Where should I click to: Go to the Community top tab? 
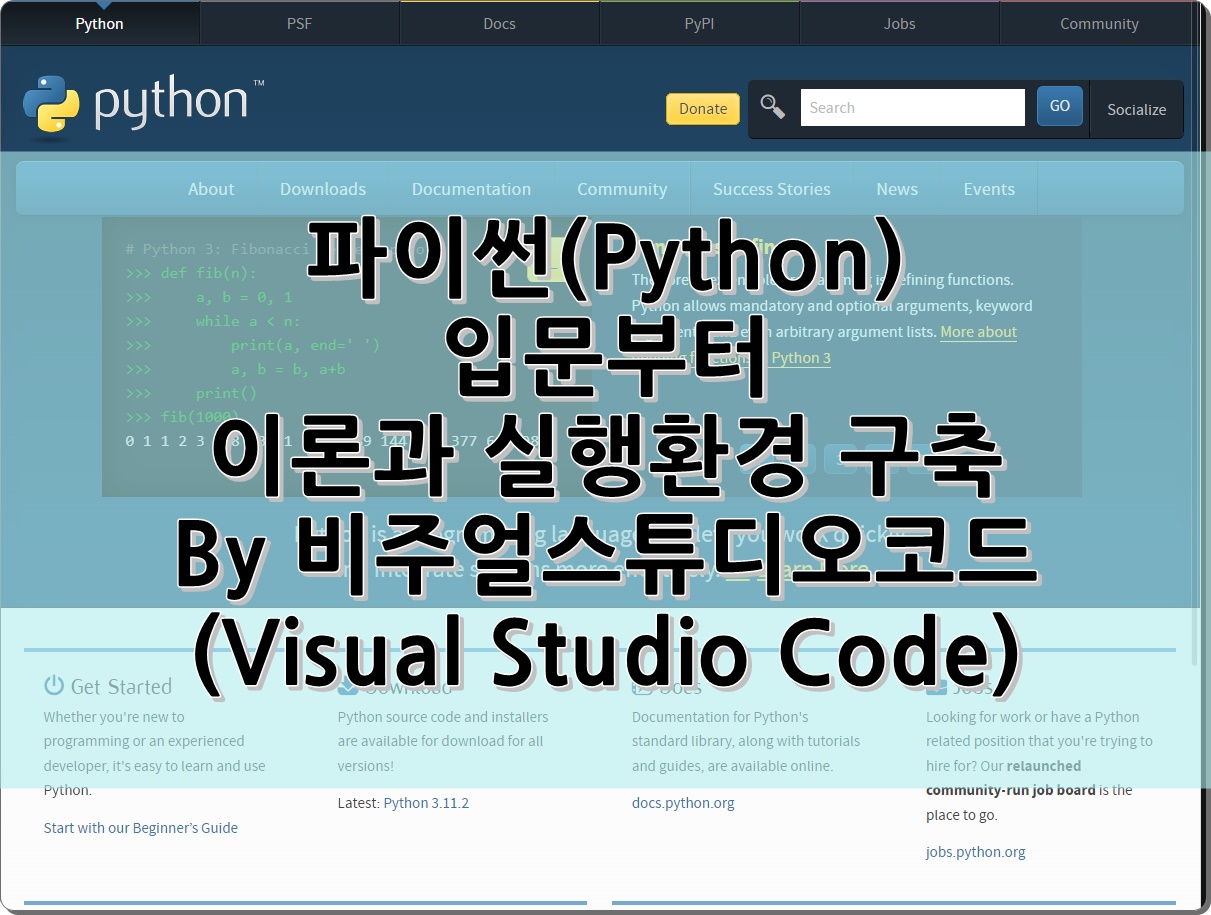point(1099,24)
